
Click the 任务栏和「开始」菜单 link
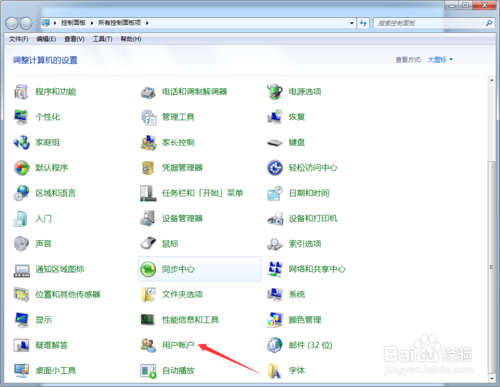click(203, 193)
